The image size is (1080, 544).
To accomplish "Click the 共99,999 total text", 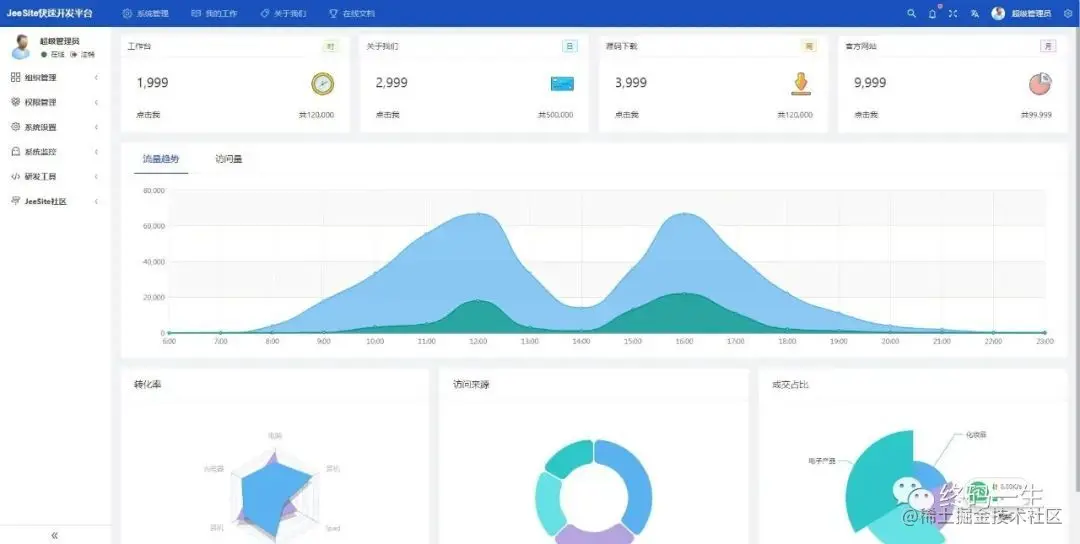I will pos(1037,115).
